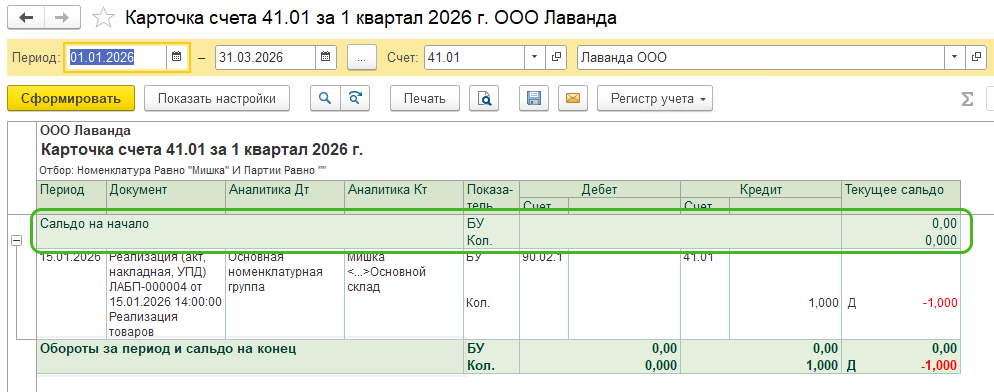Click Показать настройки button
Viewport: 994px width, 392px height.
(x=217, y=98)
